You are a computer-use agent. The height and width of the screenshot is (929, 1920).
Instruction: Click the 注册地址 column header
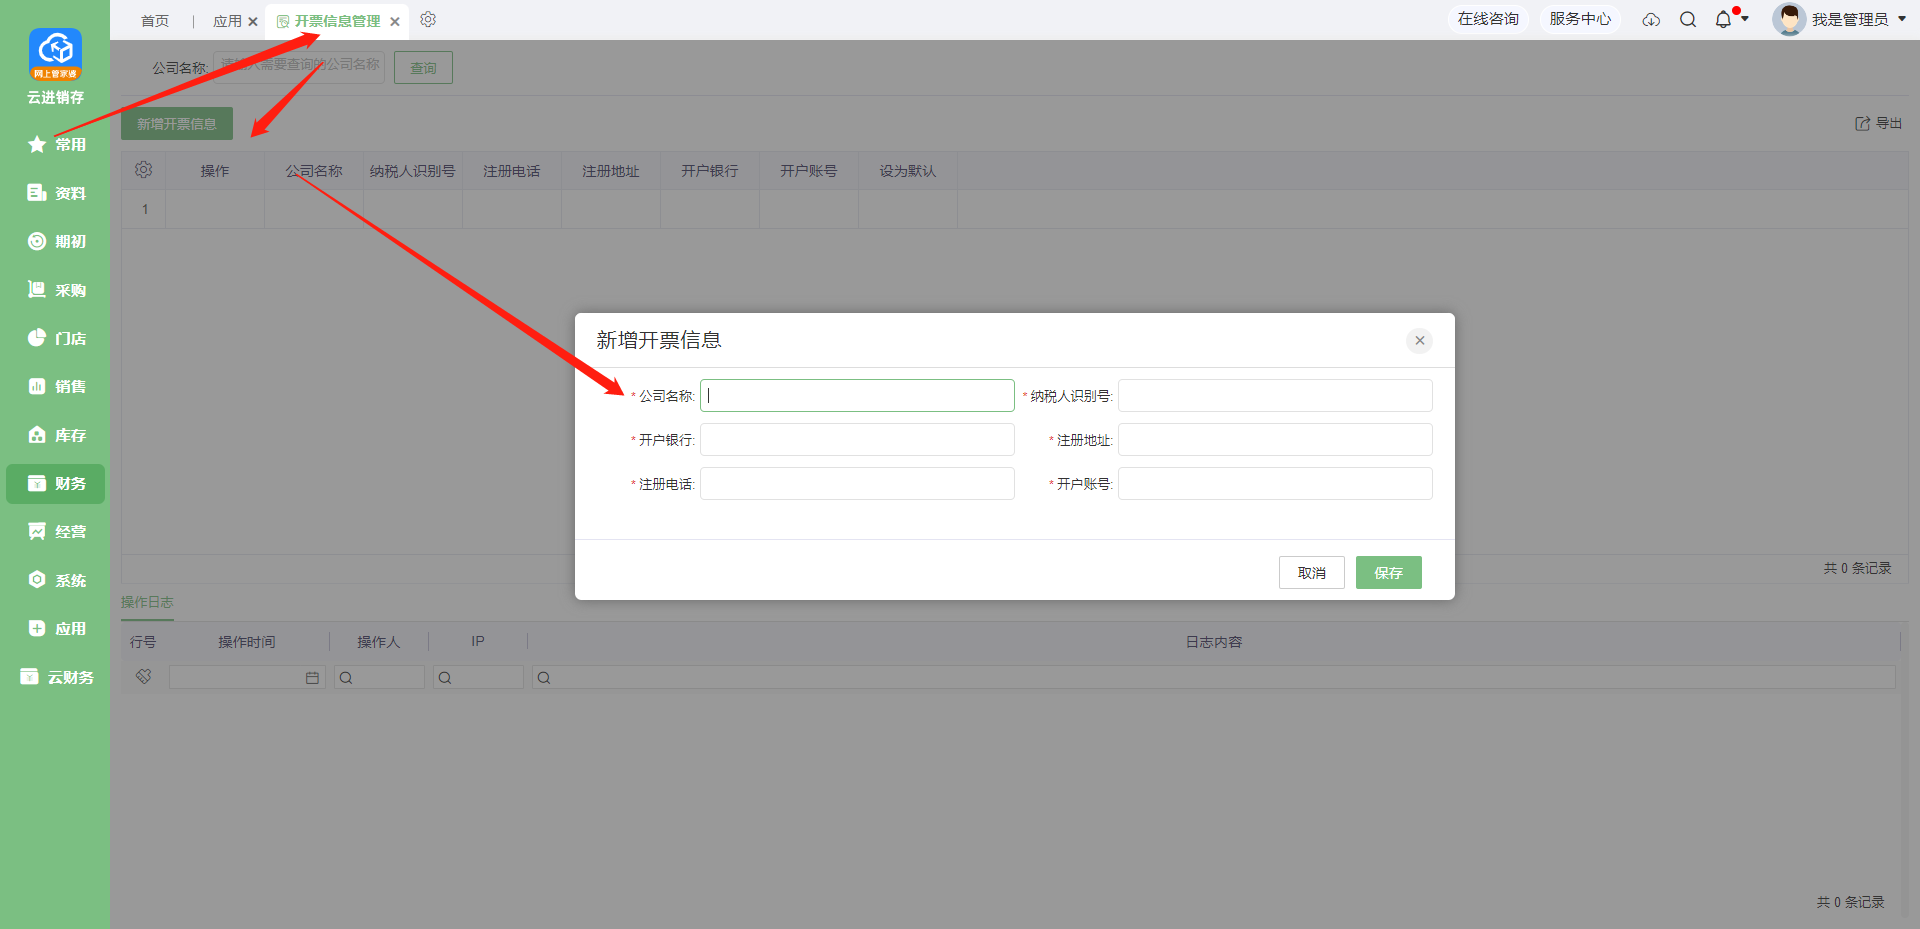tap(610, 171)
